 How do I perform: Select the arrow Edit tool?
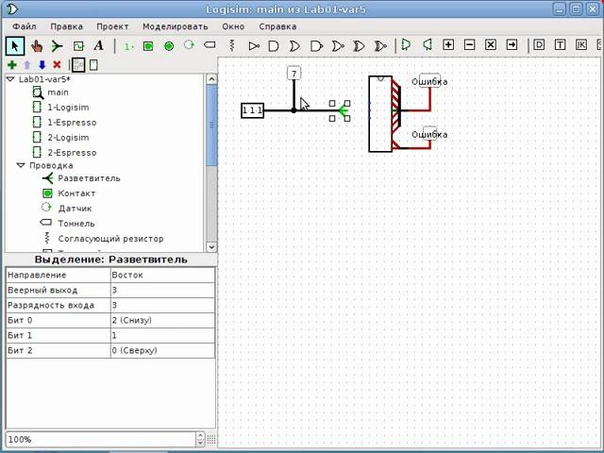pyautogui.click(x=15, y=46)
